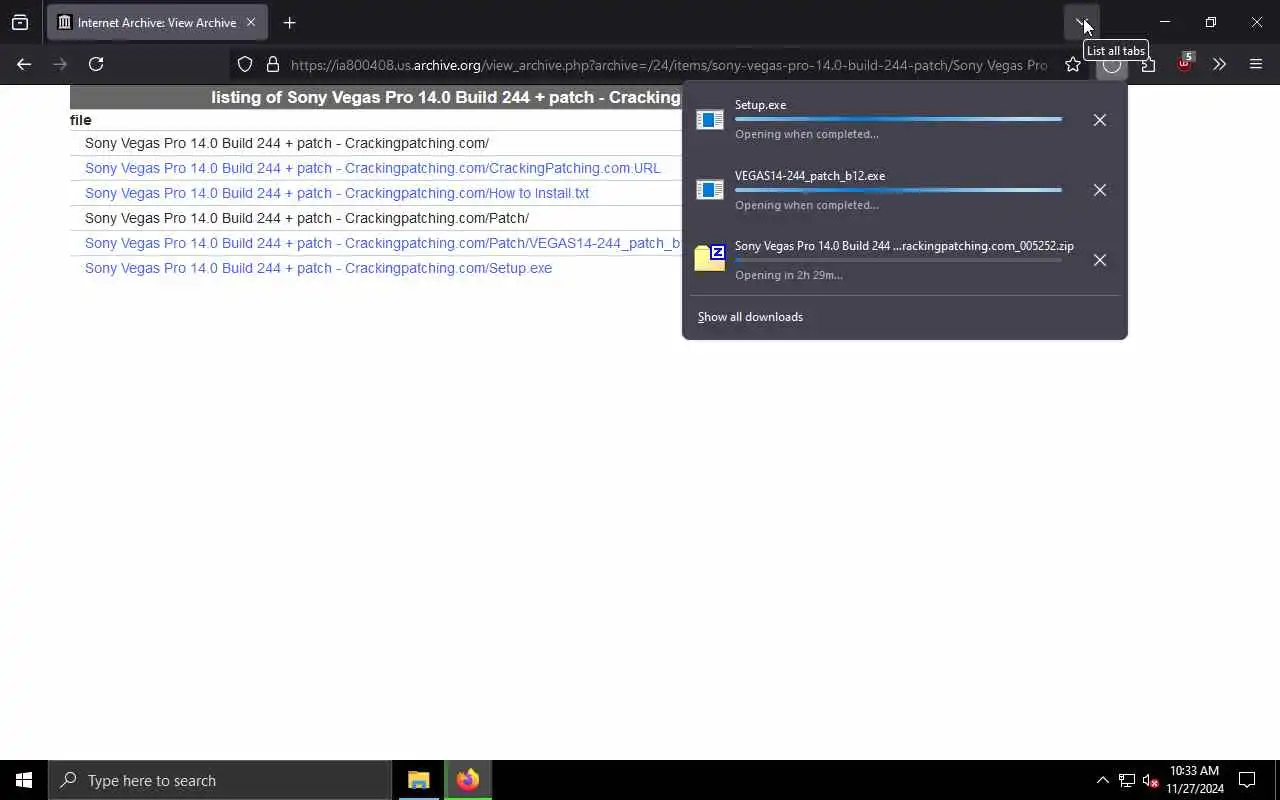This screenshot has width=1280, height=800.
Task: Open a new tab with plus button
Action: [x=289, y=22]
